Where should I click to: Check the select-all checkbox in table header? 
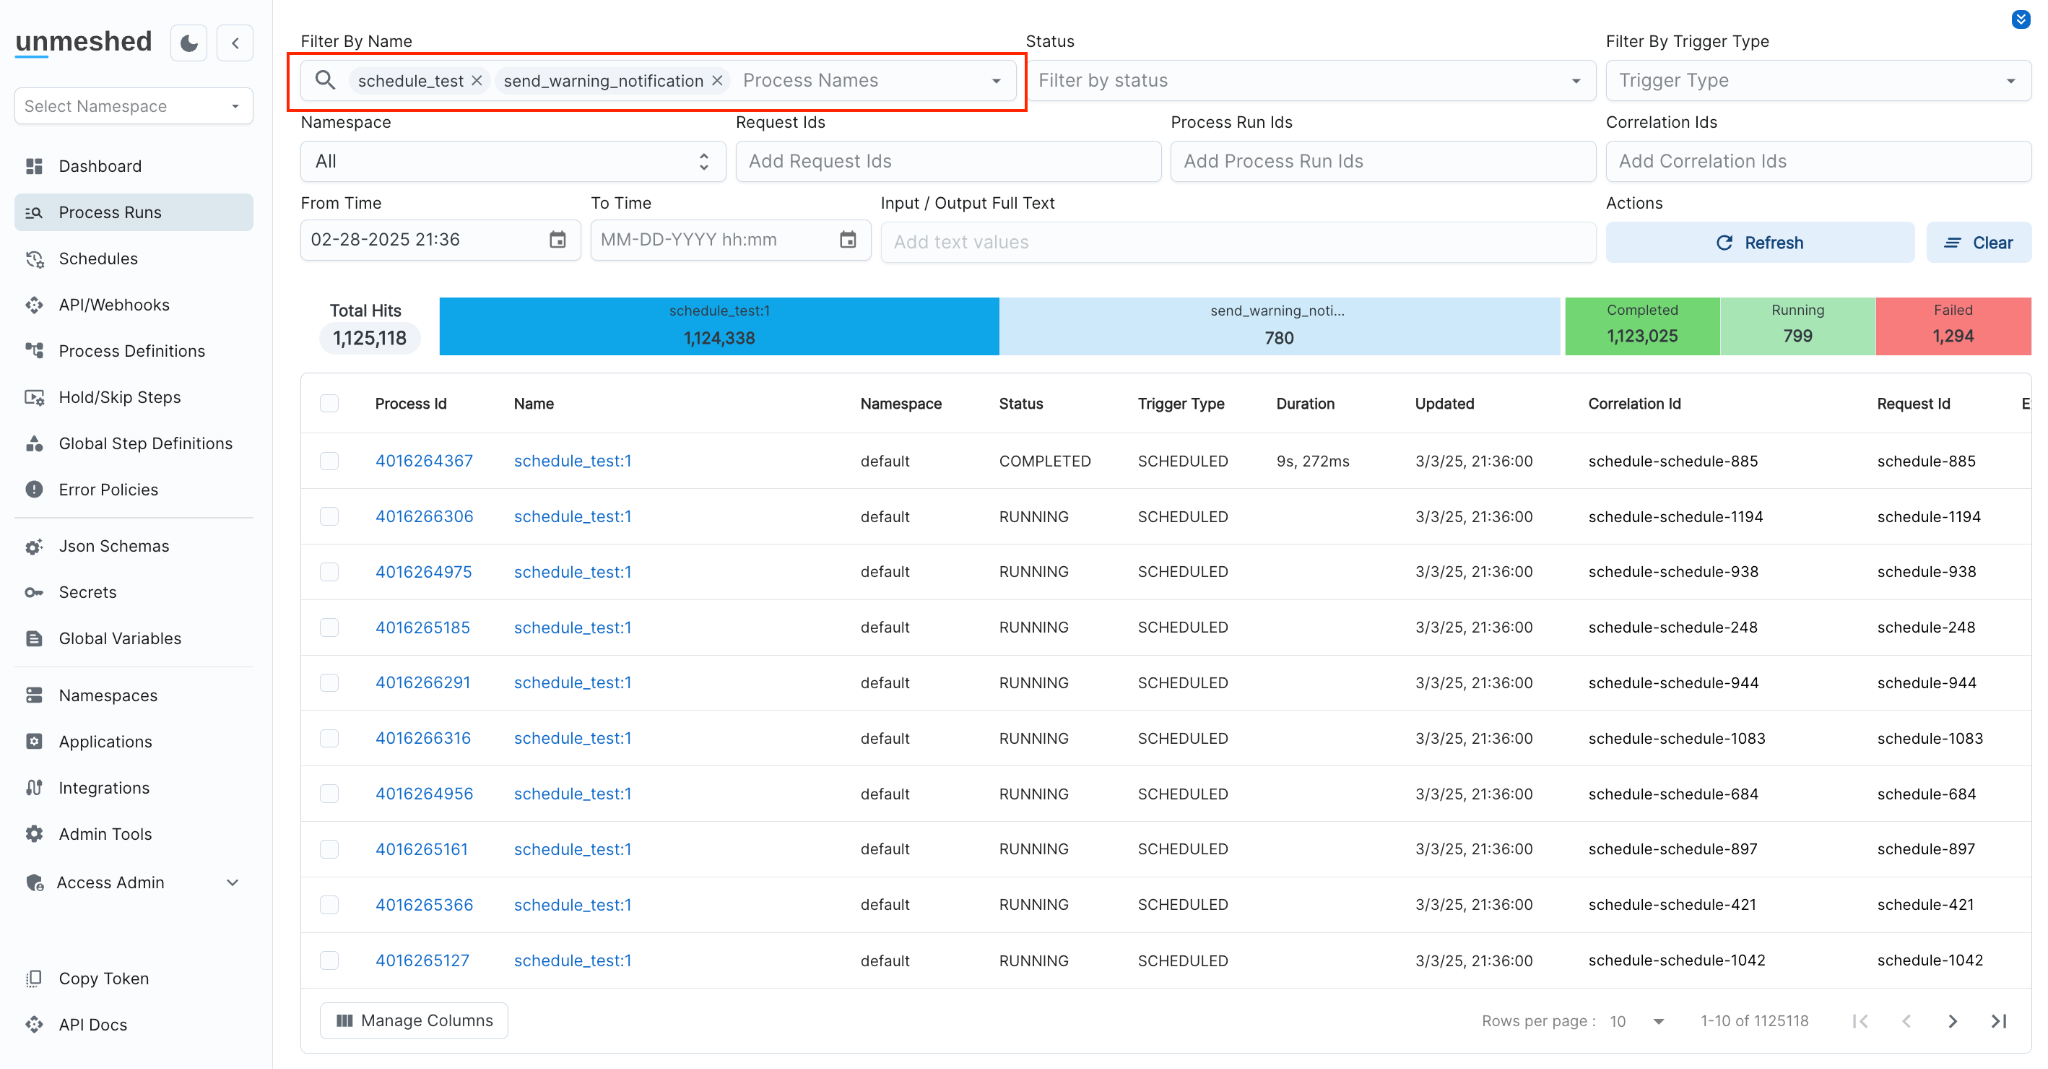pyautogui.click(x=330, y=403)
